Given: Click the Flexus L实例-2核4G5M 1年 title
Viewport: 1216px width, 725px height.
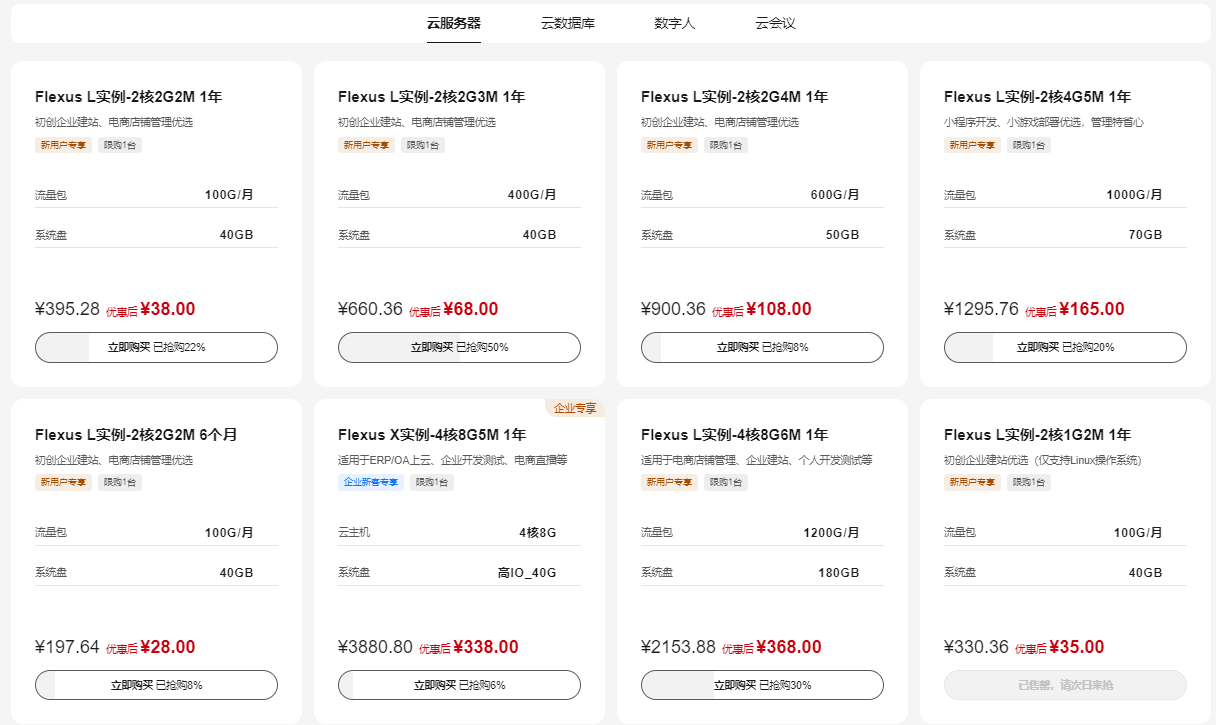Looking at the screenshot, I should [1037, 97].
